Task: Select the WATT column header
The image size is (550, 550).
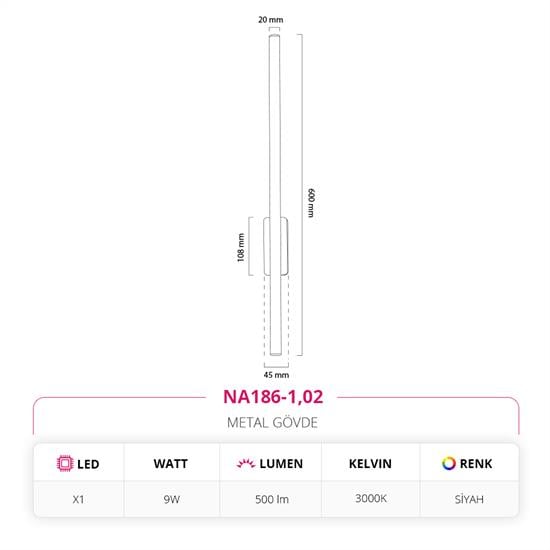Action: 171,464
